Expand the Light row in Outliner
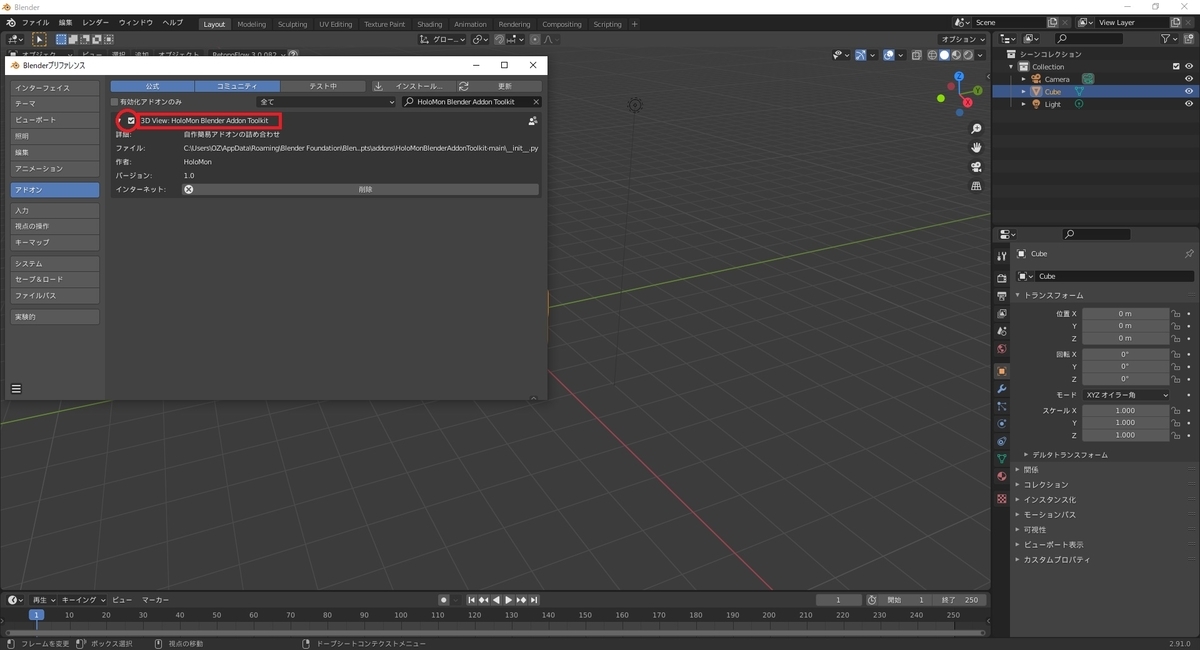This screenshot has width=1200, height=650. (1023, 104)
